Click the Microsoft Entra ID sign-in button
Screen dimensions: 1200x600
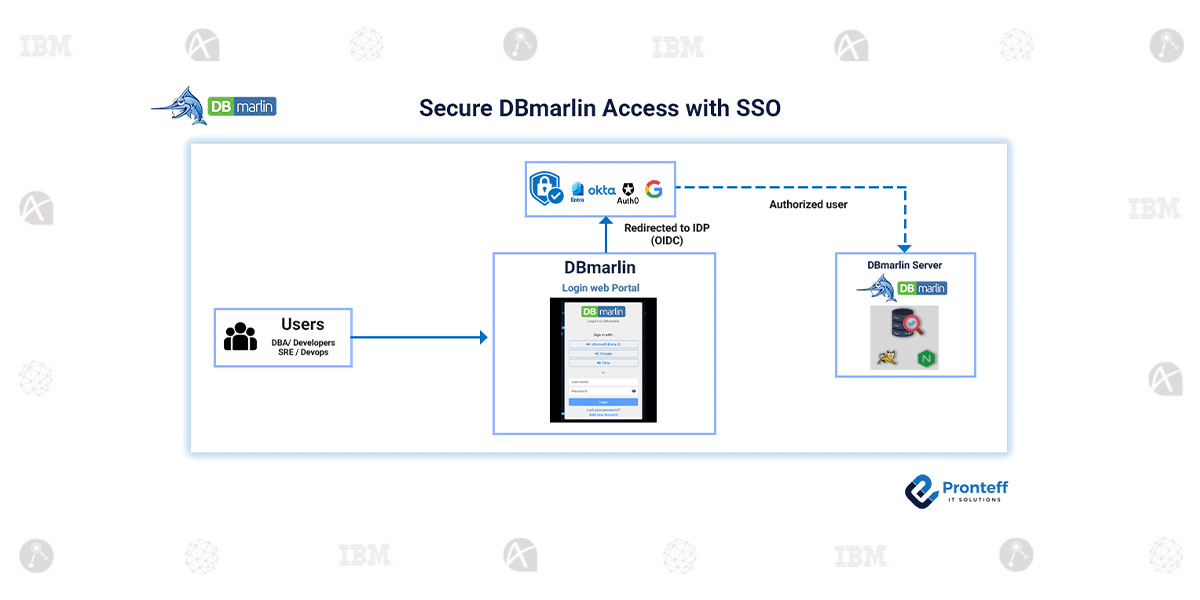coord(603,344)
